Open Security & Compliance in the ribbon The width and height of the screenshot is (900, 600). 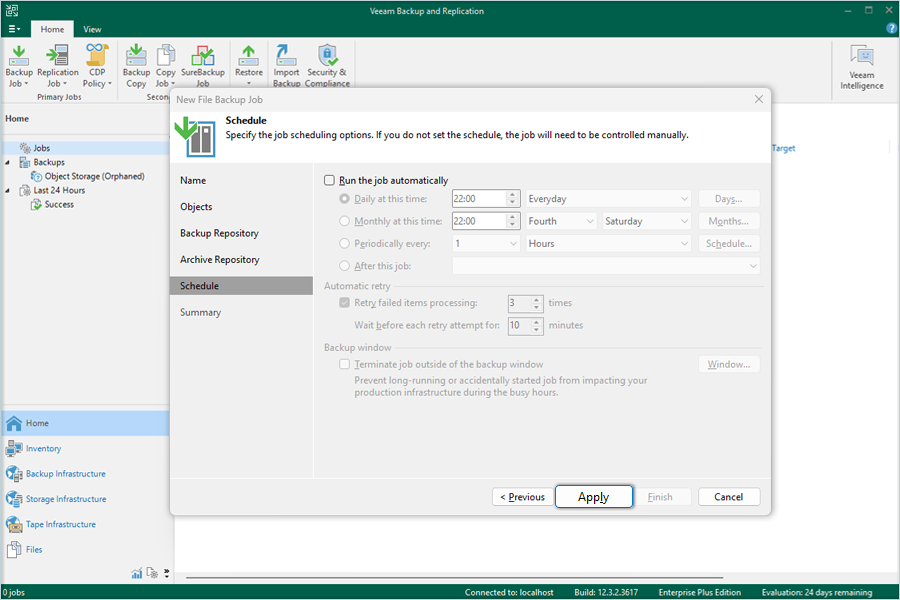(327, 66)
